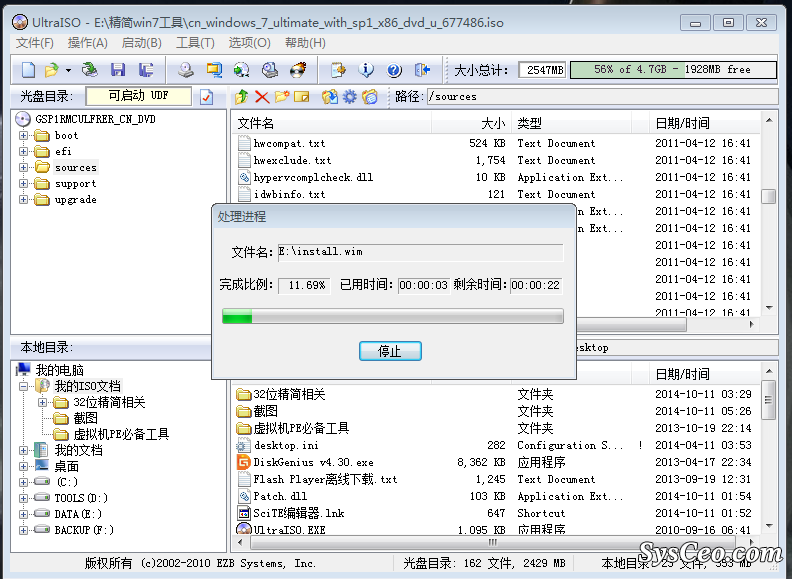This screenshot has height=579, width=792.
Task: Open the 选项(O) menu
Action: [249, 43]
